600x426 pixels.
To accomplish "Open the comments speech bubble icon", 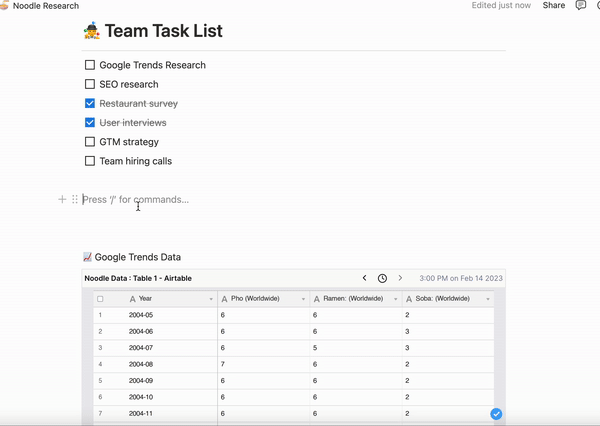I will click(x=580, y=5).
